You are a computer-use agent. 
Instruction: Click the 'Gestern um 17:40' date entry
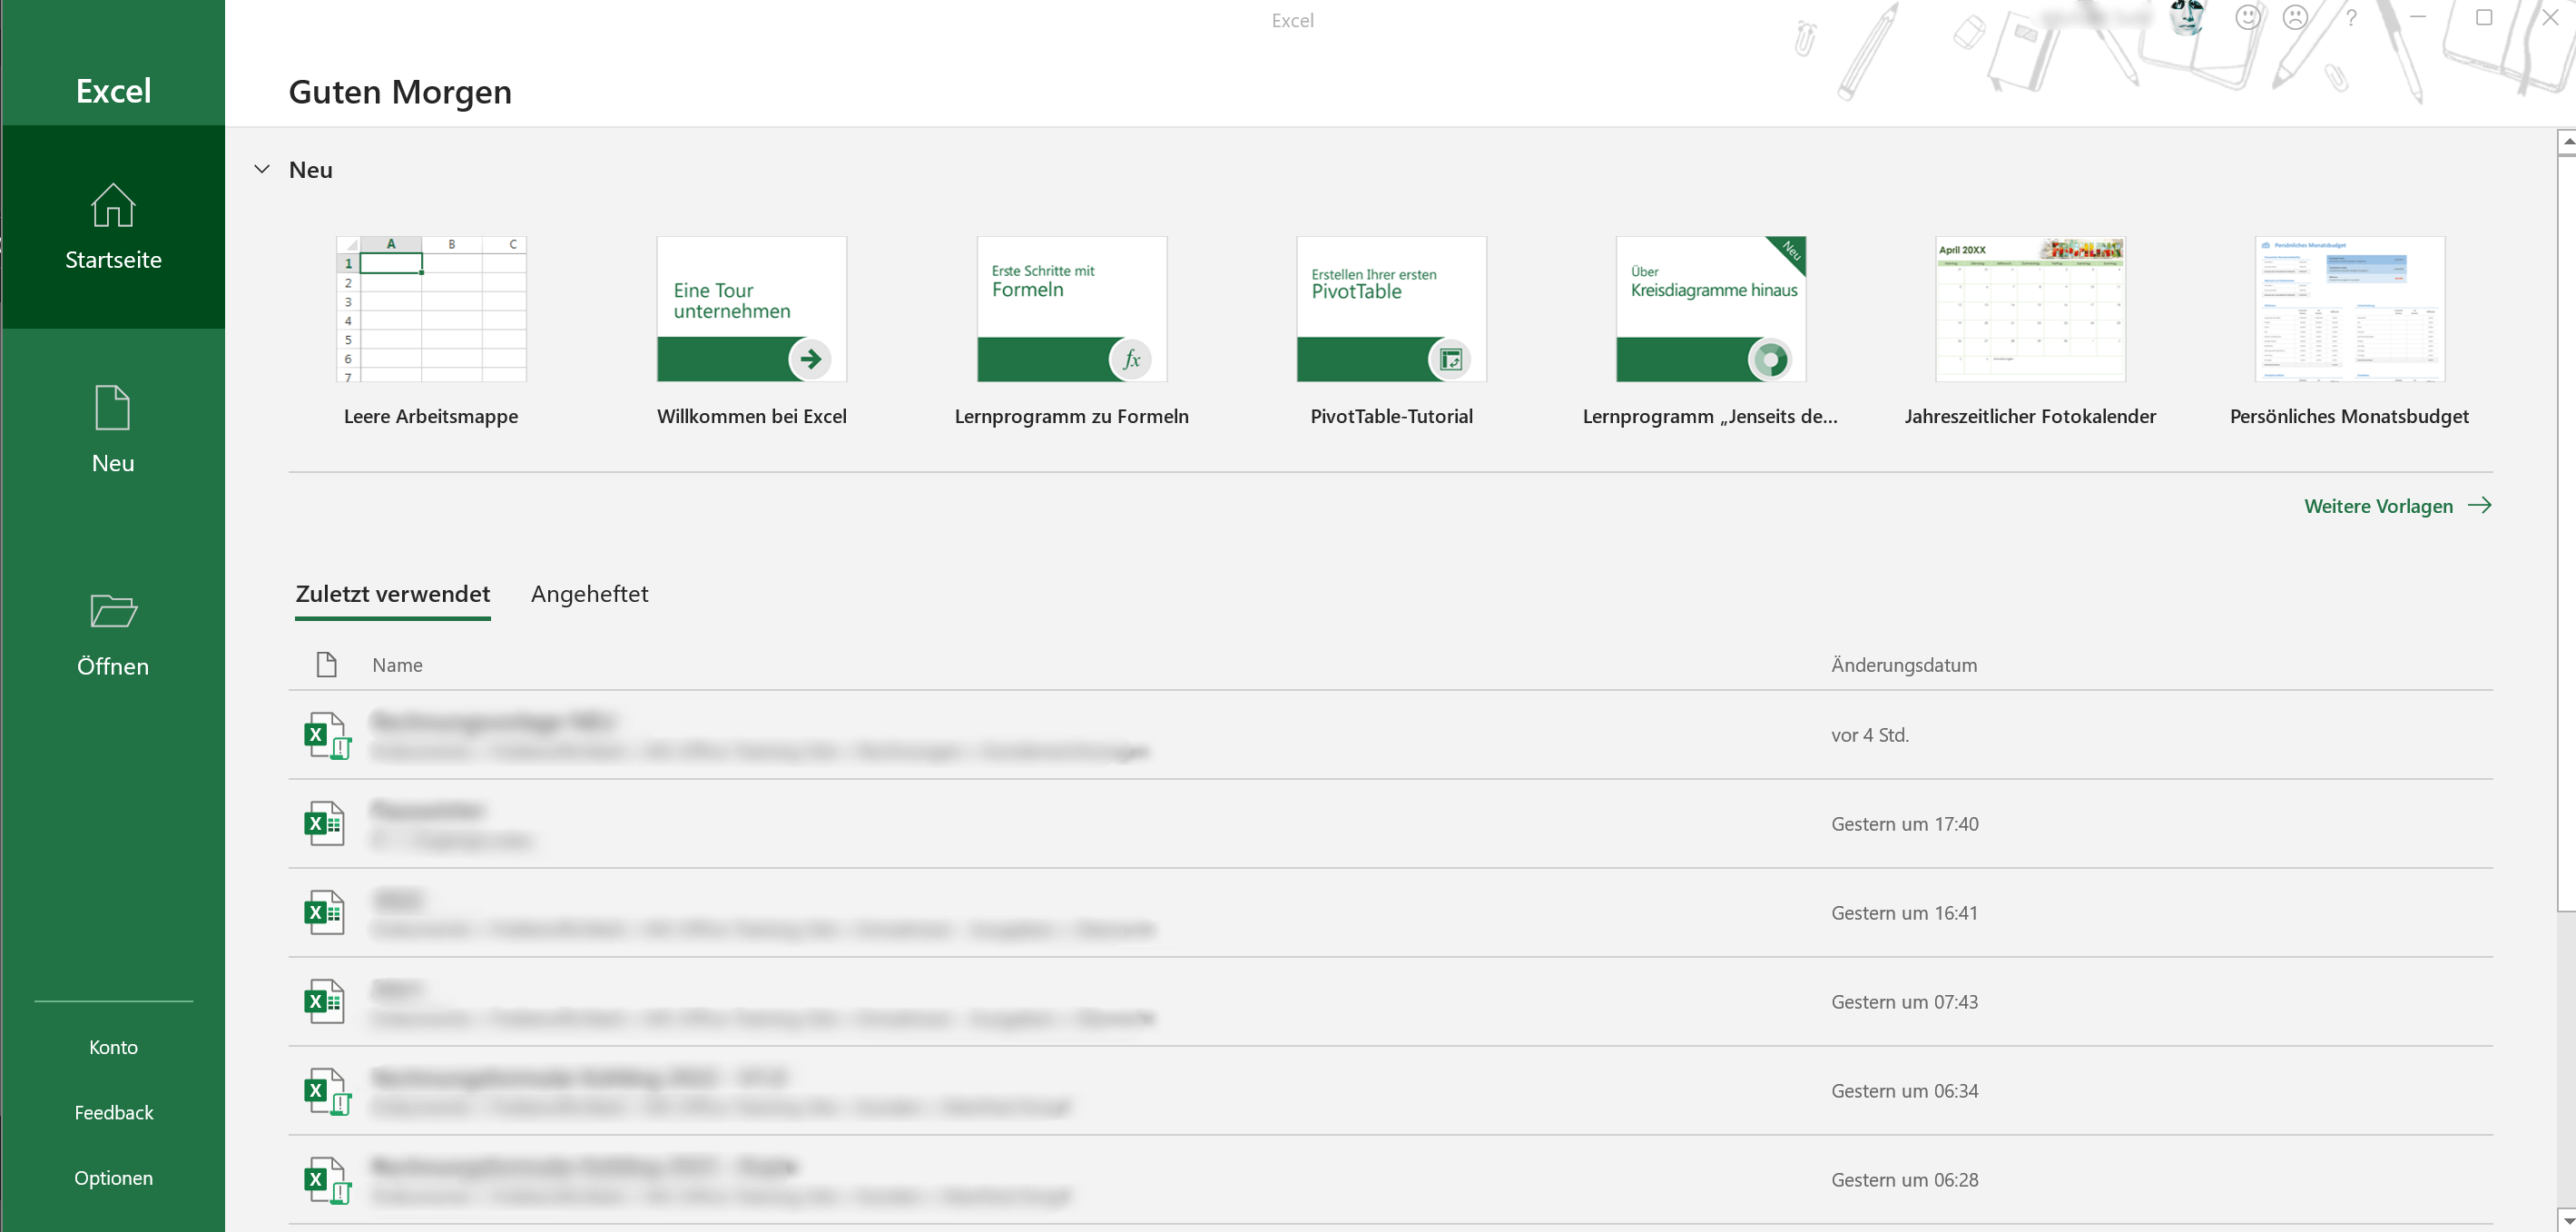tap(1905, 824)
